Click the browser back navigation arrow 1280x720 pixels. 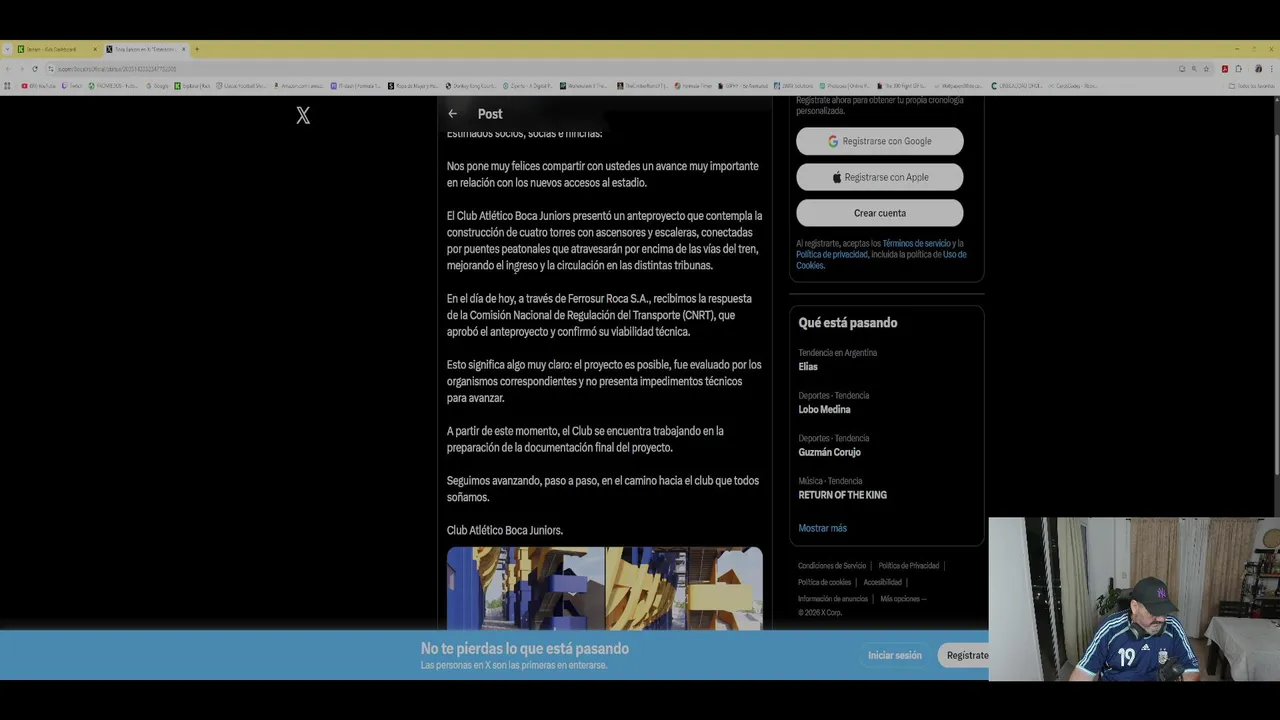[7, 69]
